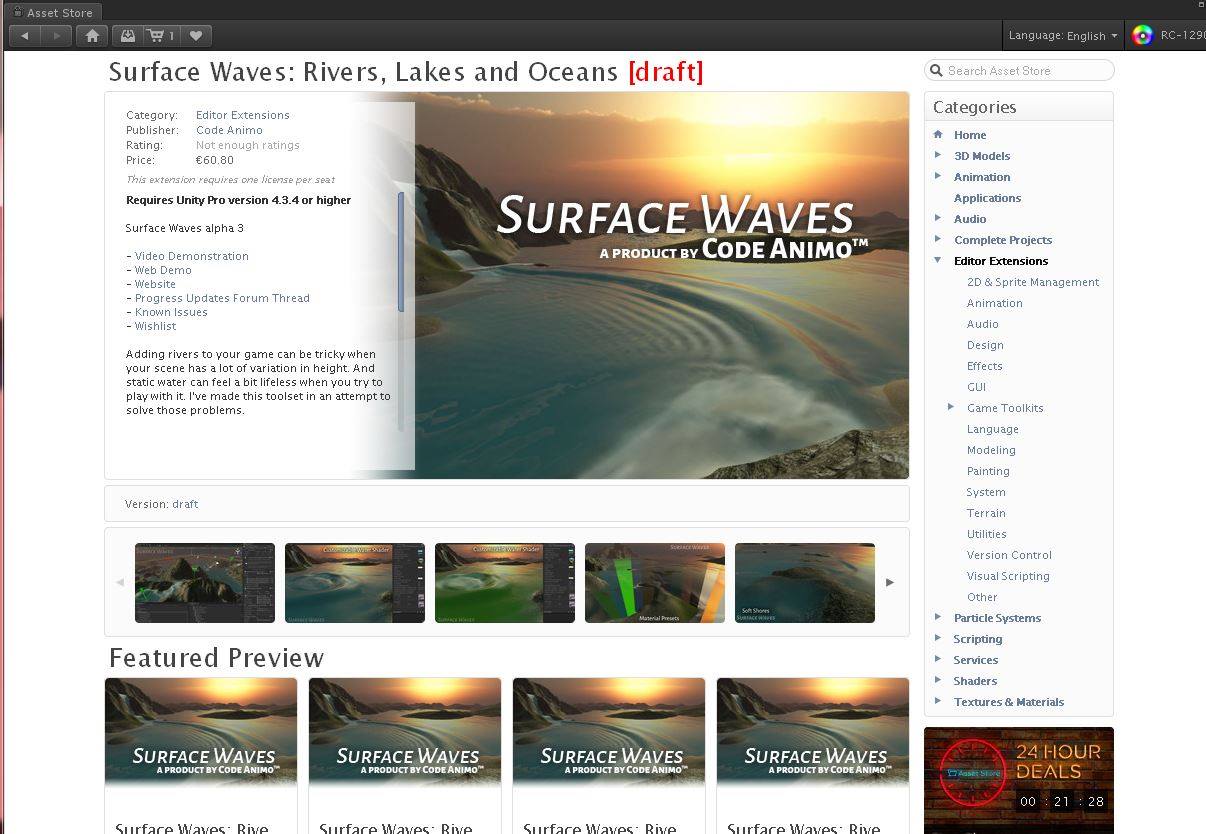Click the Surface Waves main banner image
Viewport: 1206px width, 834px height.
(x=661, y=285)
